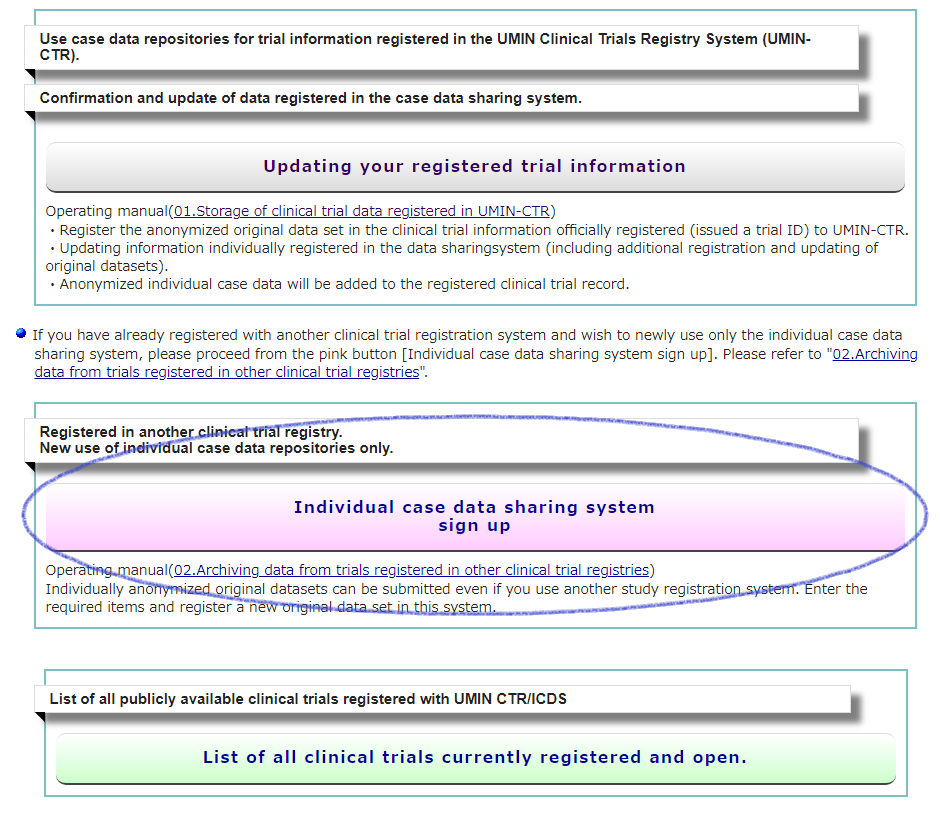Click the 'Use case data repositories' header banner
940x814 pixels.
tap(440, 47)
